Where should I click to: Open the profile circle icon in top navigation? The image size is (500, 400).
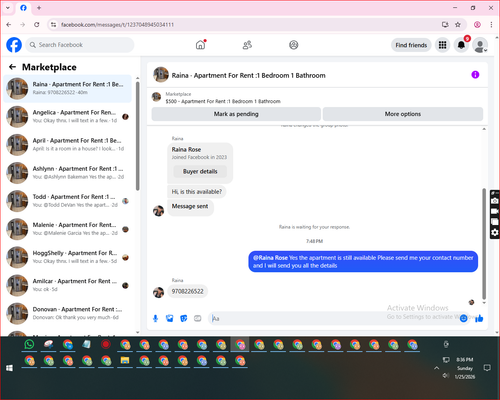click(x=294, y=45)
